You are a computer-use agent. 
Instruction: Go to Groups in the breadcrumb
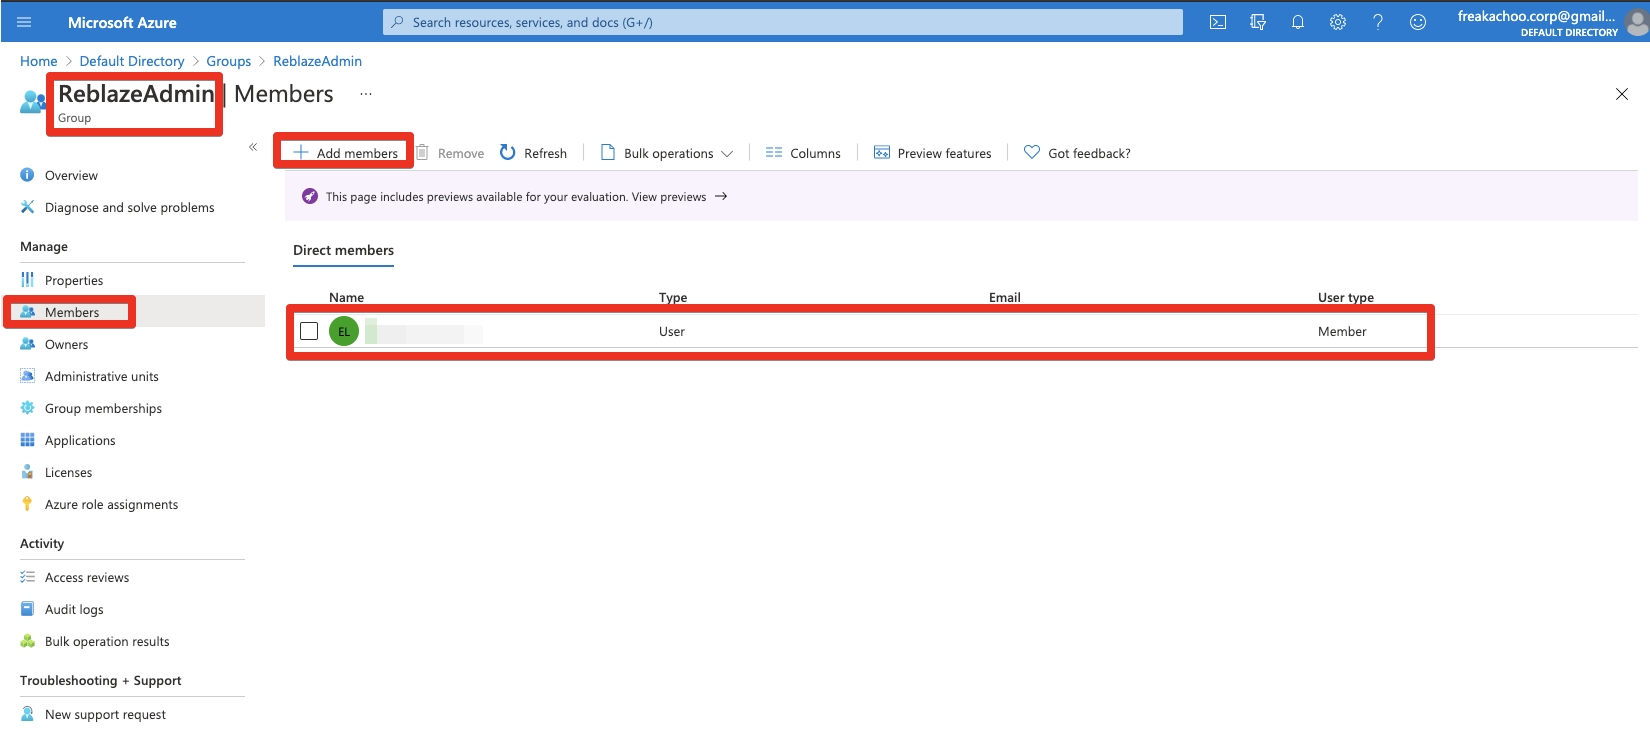point(228,61)
